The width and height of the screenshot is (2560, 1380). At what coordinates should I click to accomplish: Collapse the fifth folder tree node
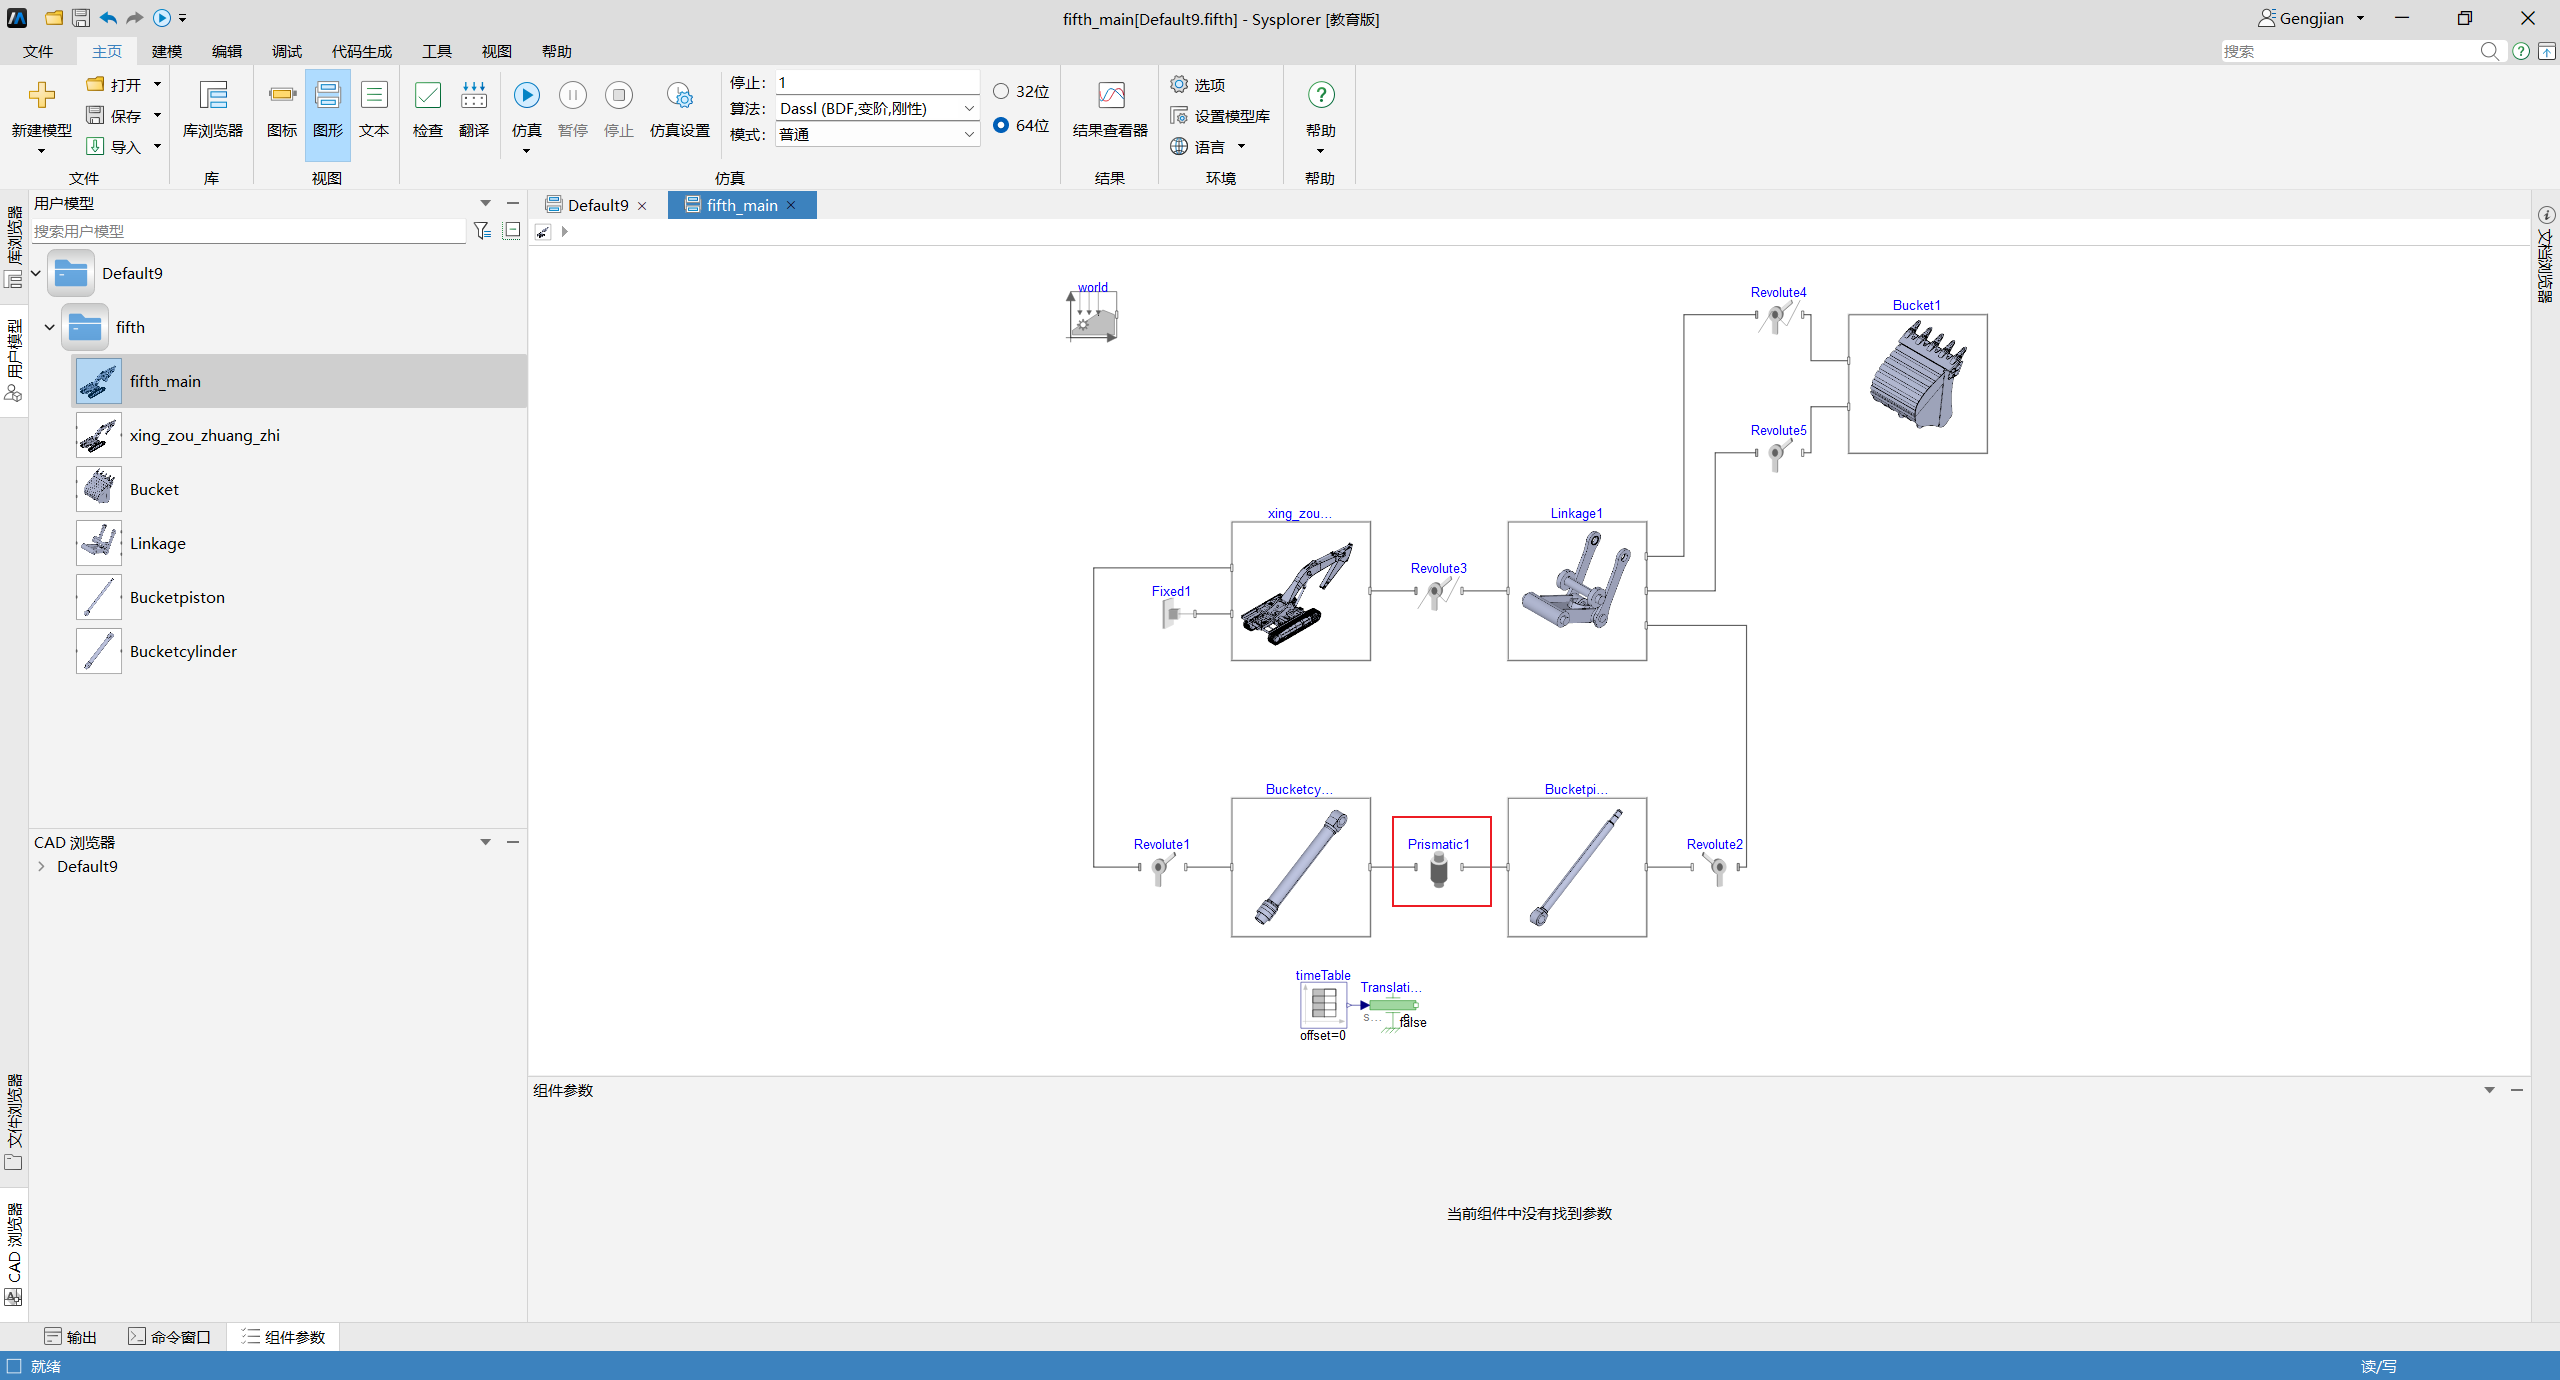pyautogui.click(x=49, y=327)
